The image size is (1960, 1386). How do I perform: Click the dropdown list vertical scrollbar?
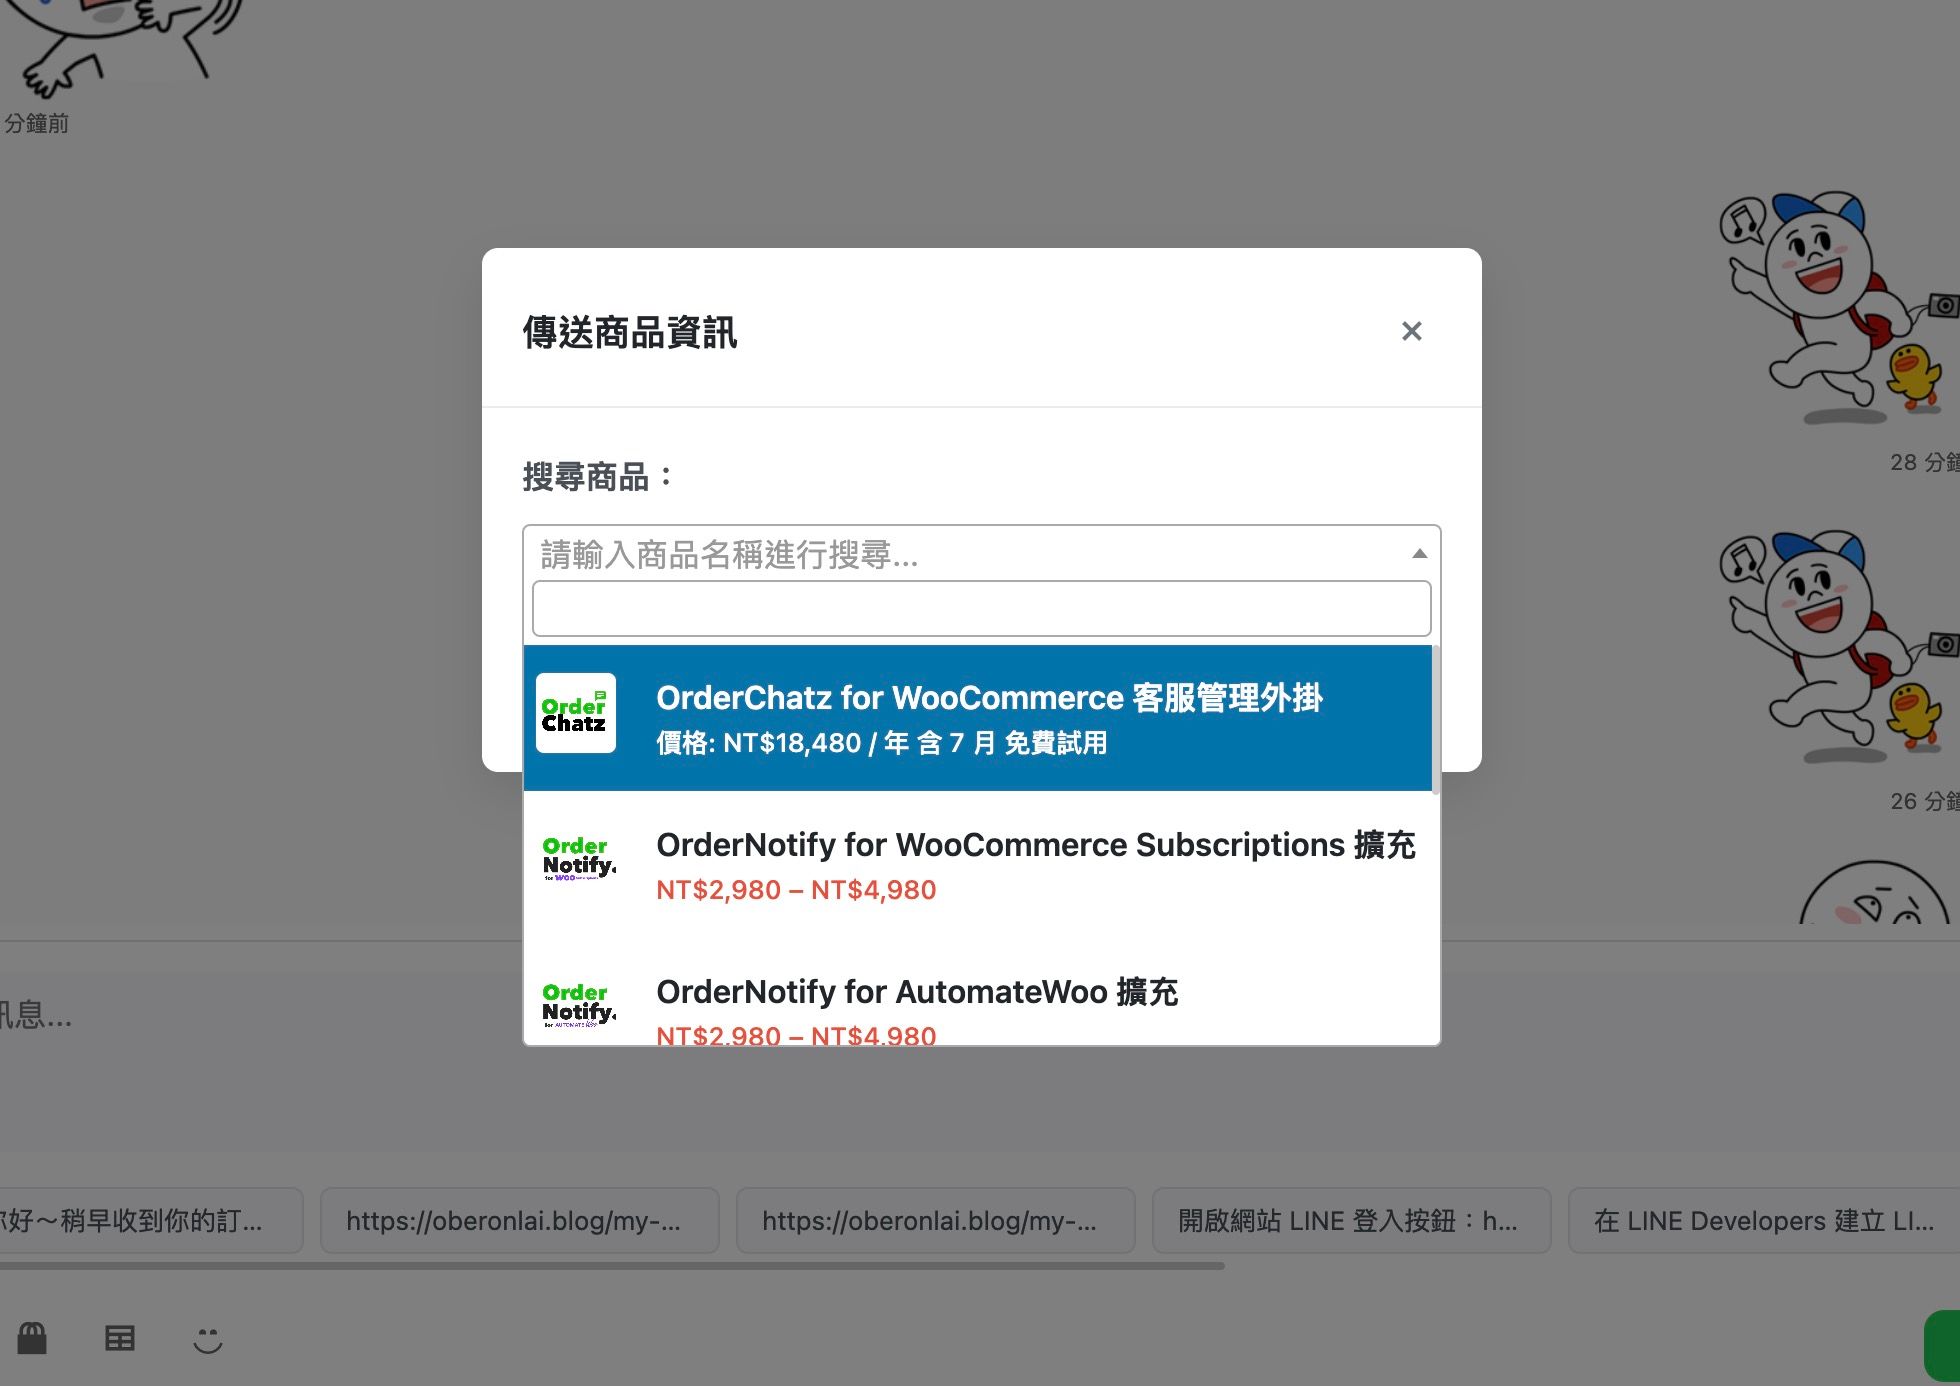click(x=1436, y=720)
